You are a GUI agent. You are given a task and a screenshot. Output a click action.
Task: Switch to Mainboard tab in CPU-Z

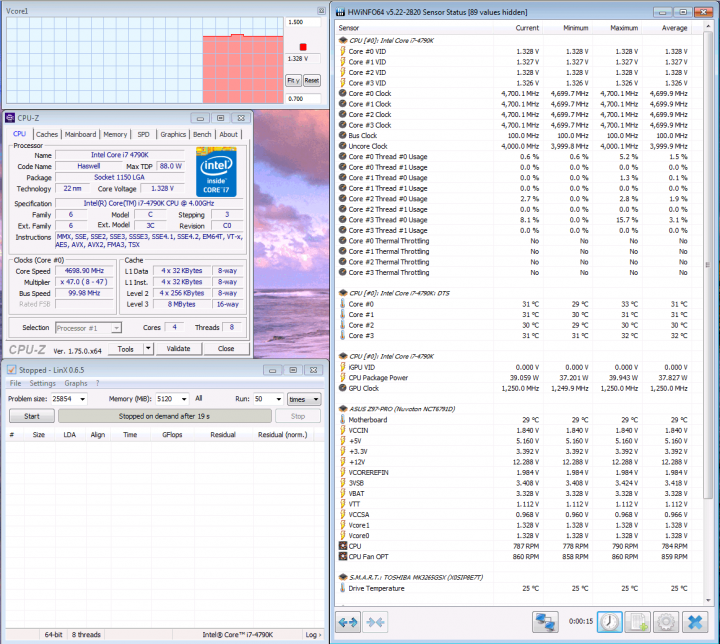click(80, 134)
